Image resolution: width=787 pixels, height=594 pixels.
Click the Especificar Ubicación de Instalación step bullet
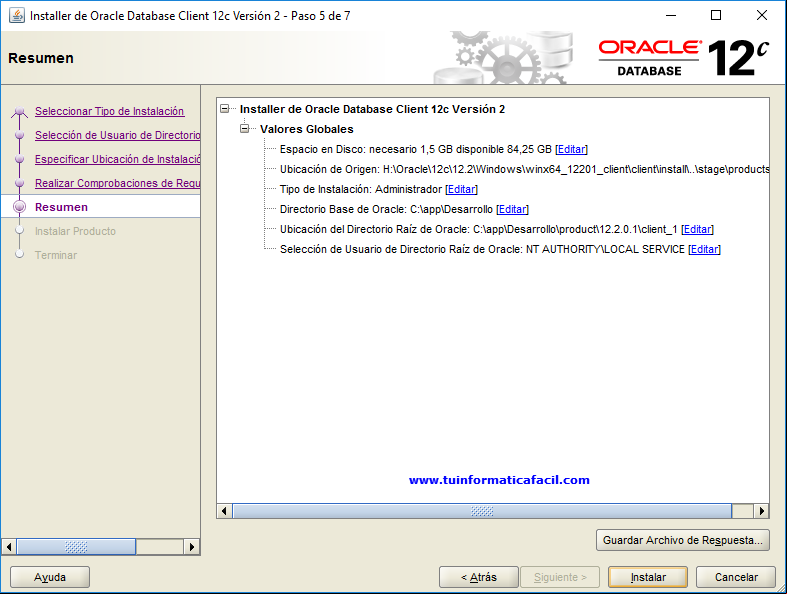click(20, 159)
